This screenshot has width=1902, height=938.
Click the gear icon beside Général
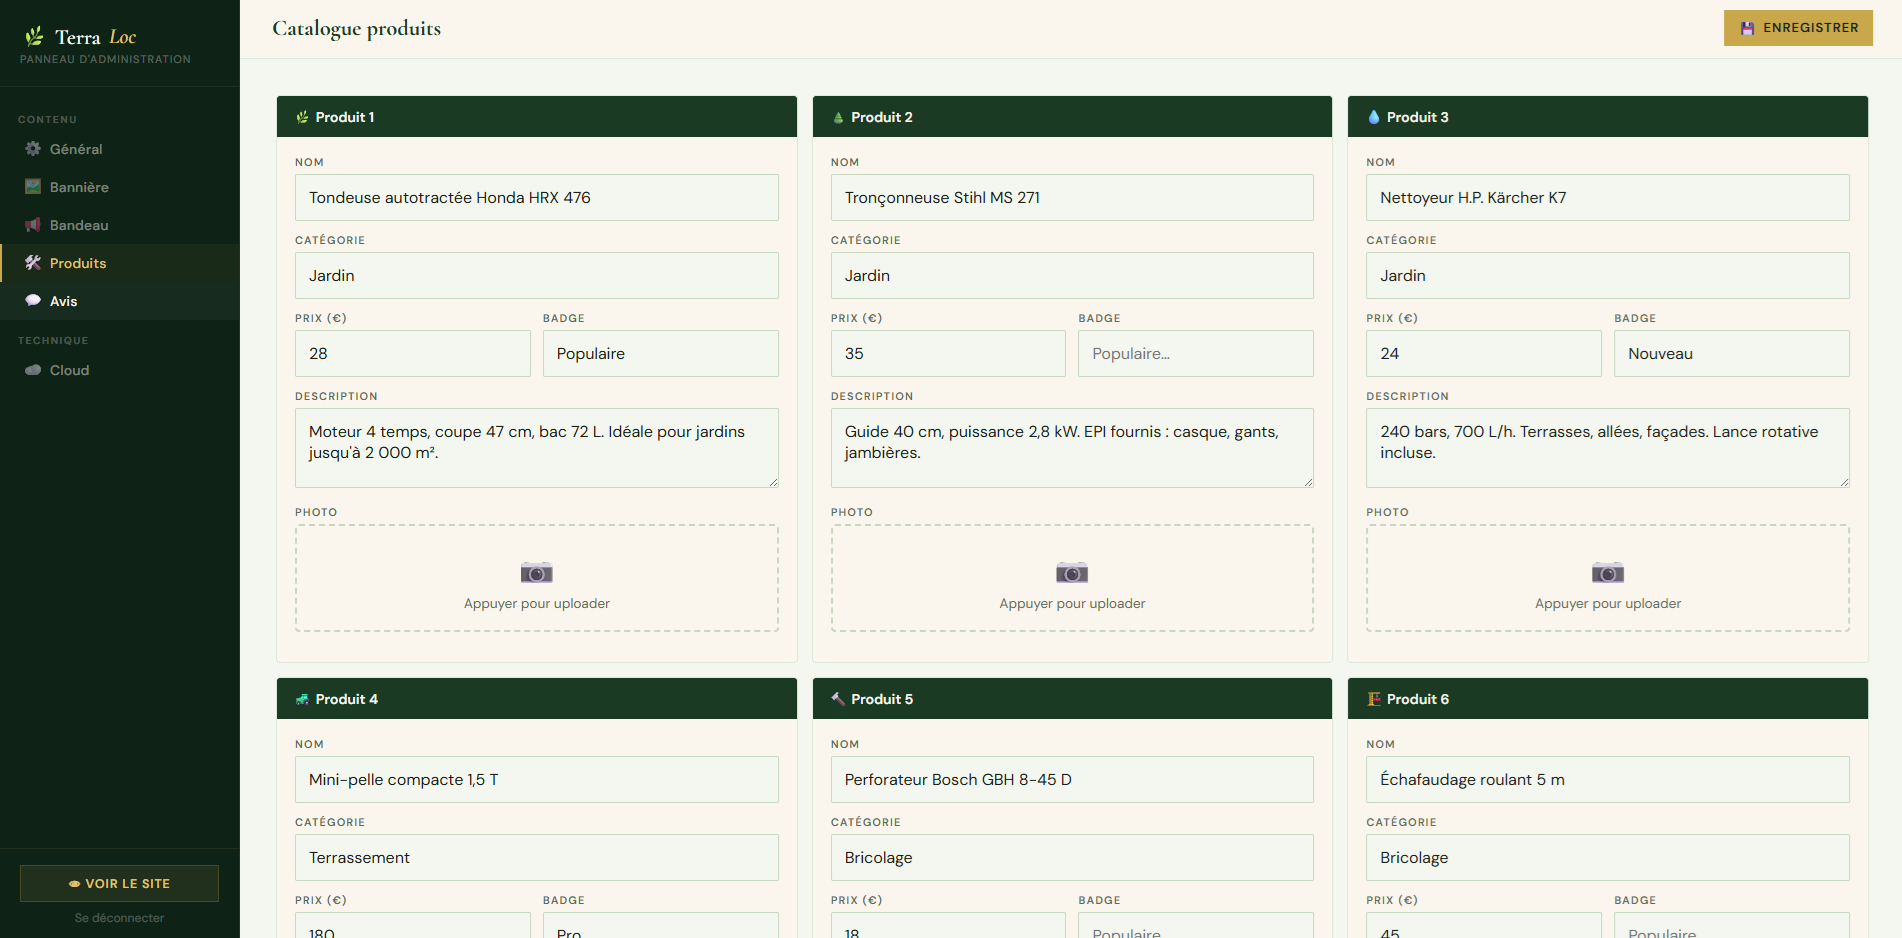pyautogui.click(x=33, y=149)
